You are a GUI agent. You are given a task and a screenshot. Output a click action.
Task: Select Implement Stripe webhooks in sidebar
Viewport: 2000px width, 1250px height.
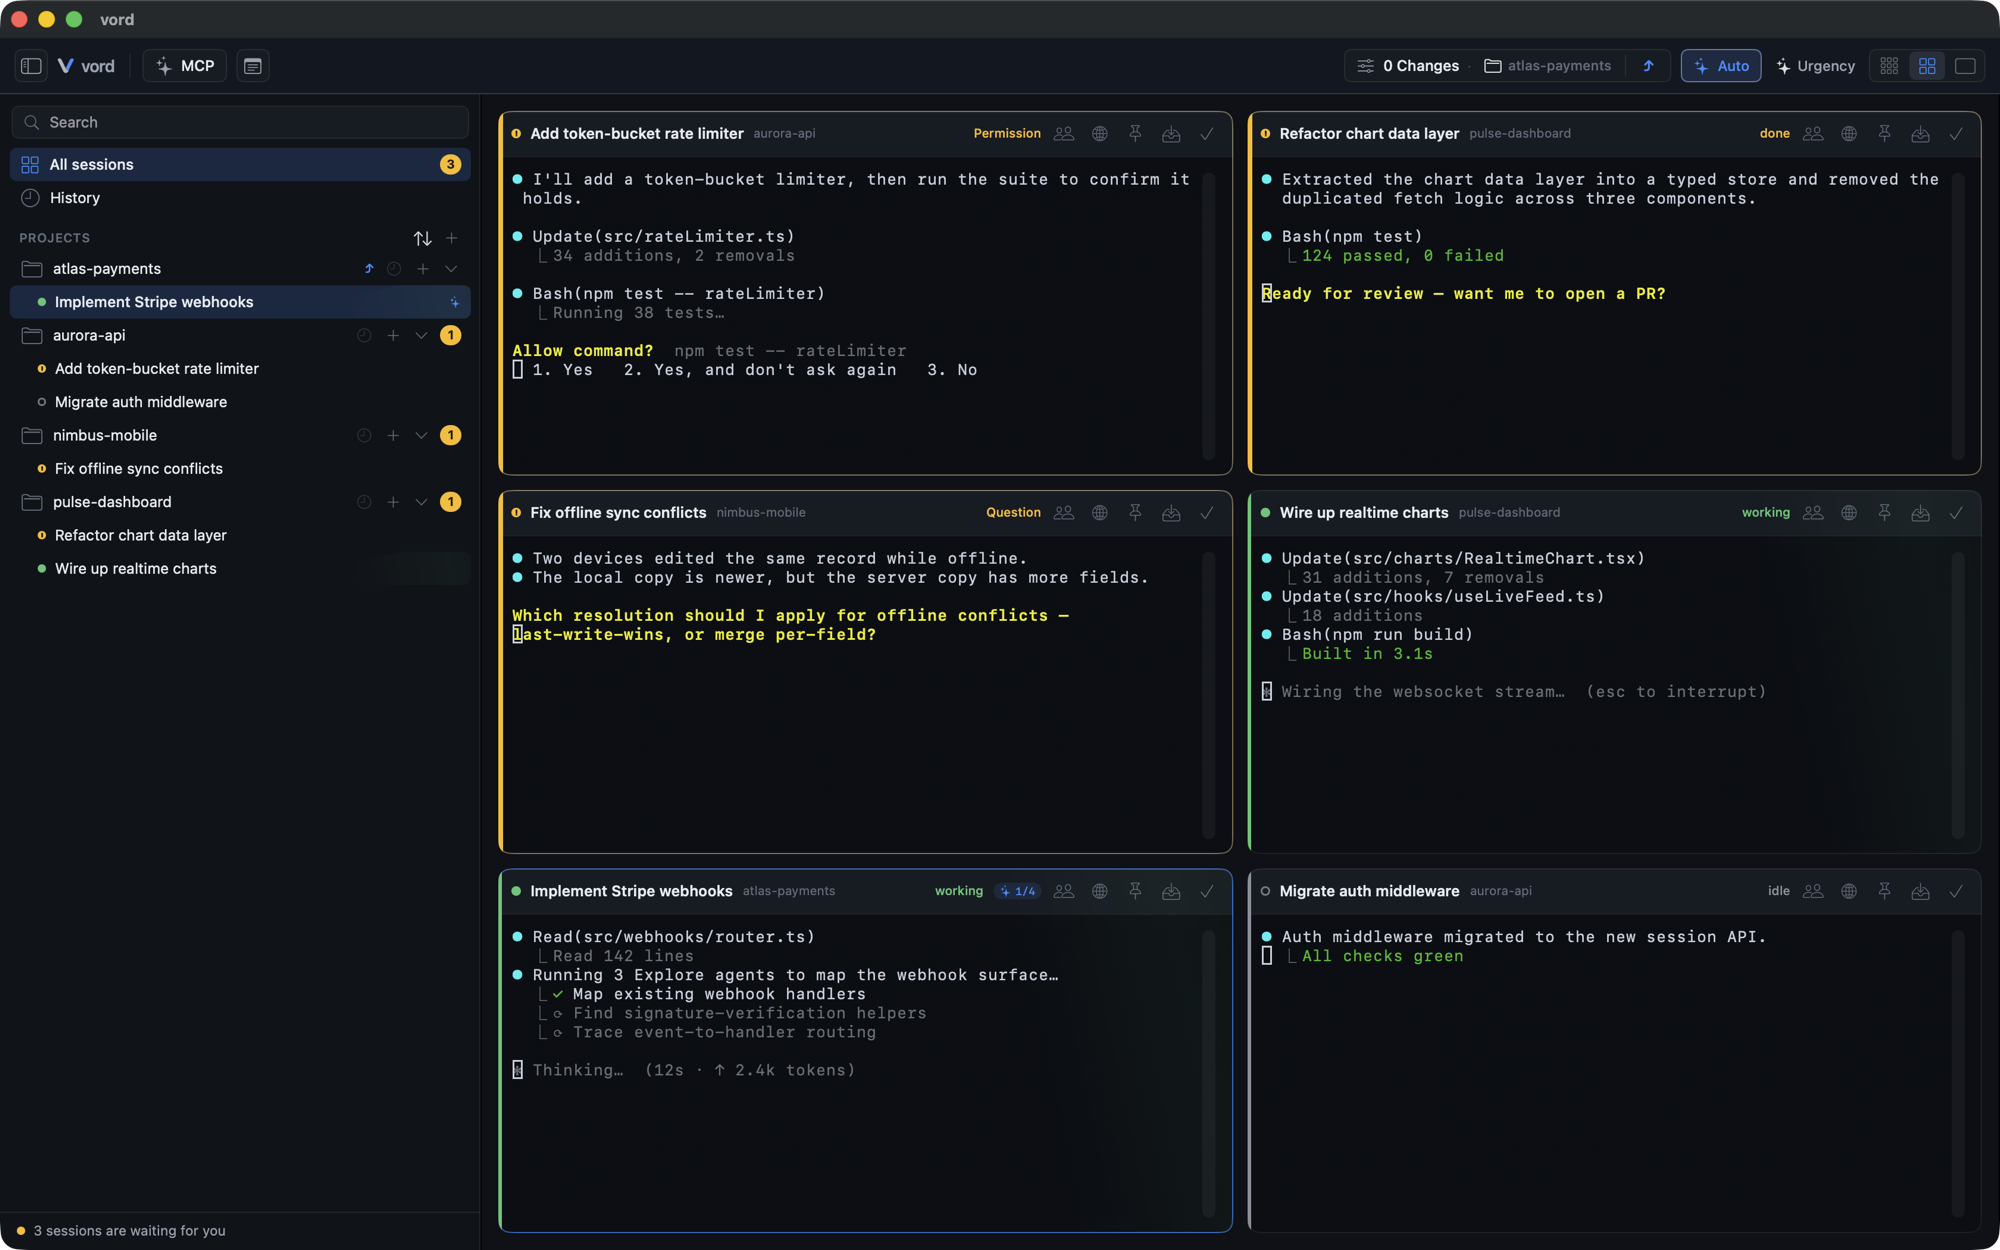240,302
